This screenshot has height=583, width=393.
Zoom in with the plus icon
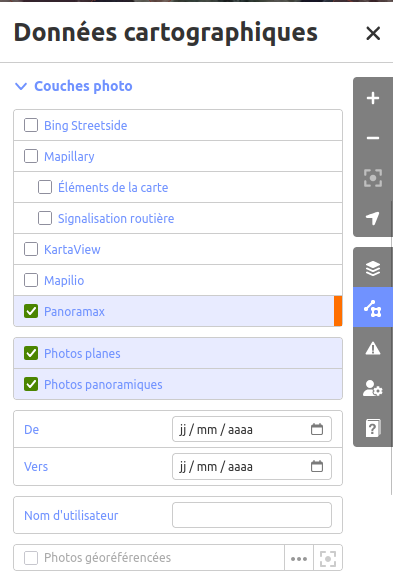[x=373, y=98]
